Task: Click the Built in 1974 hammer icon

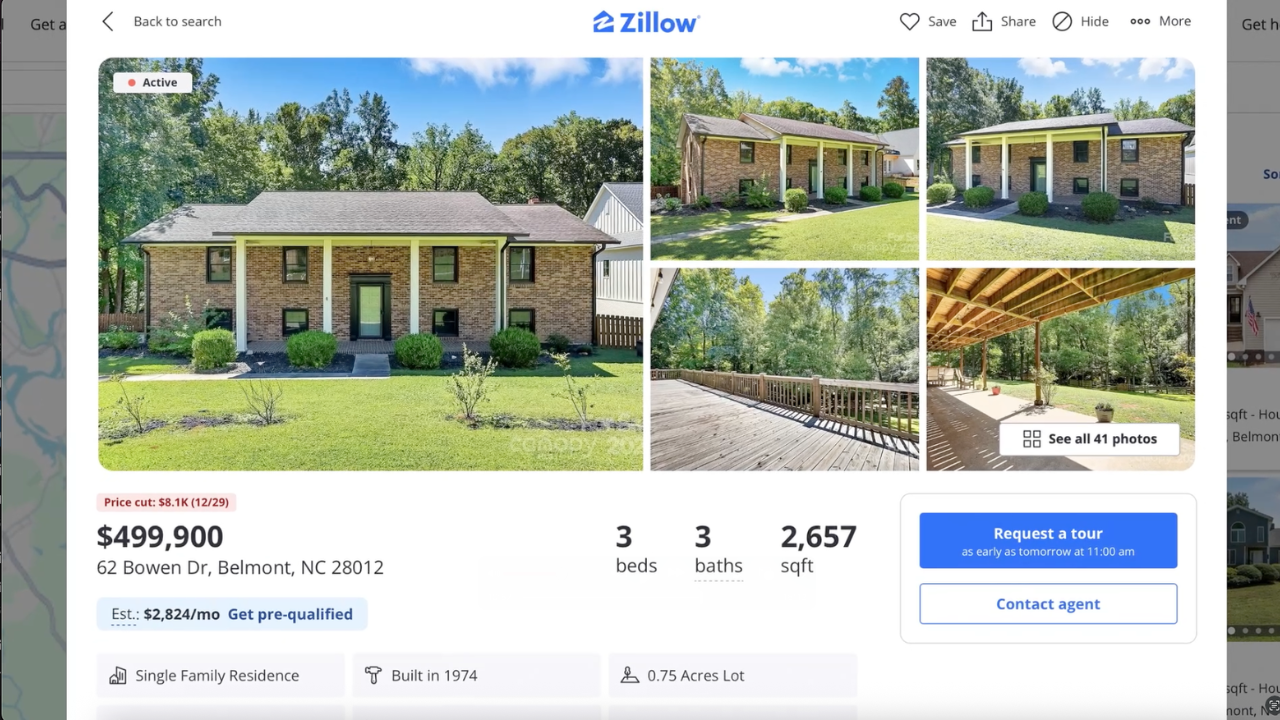Action: pos(373,676)
